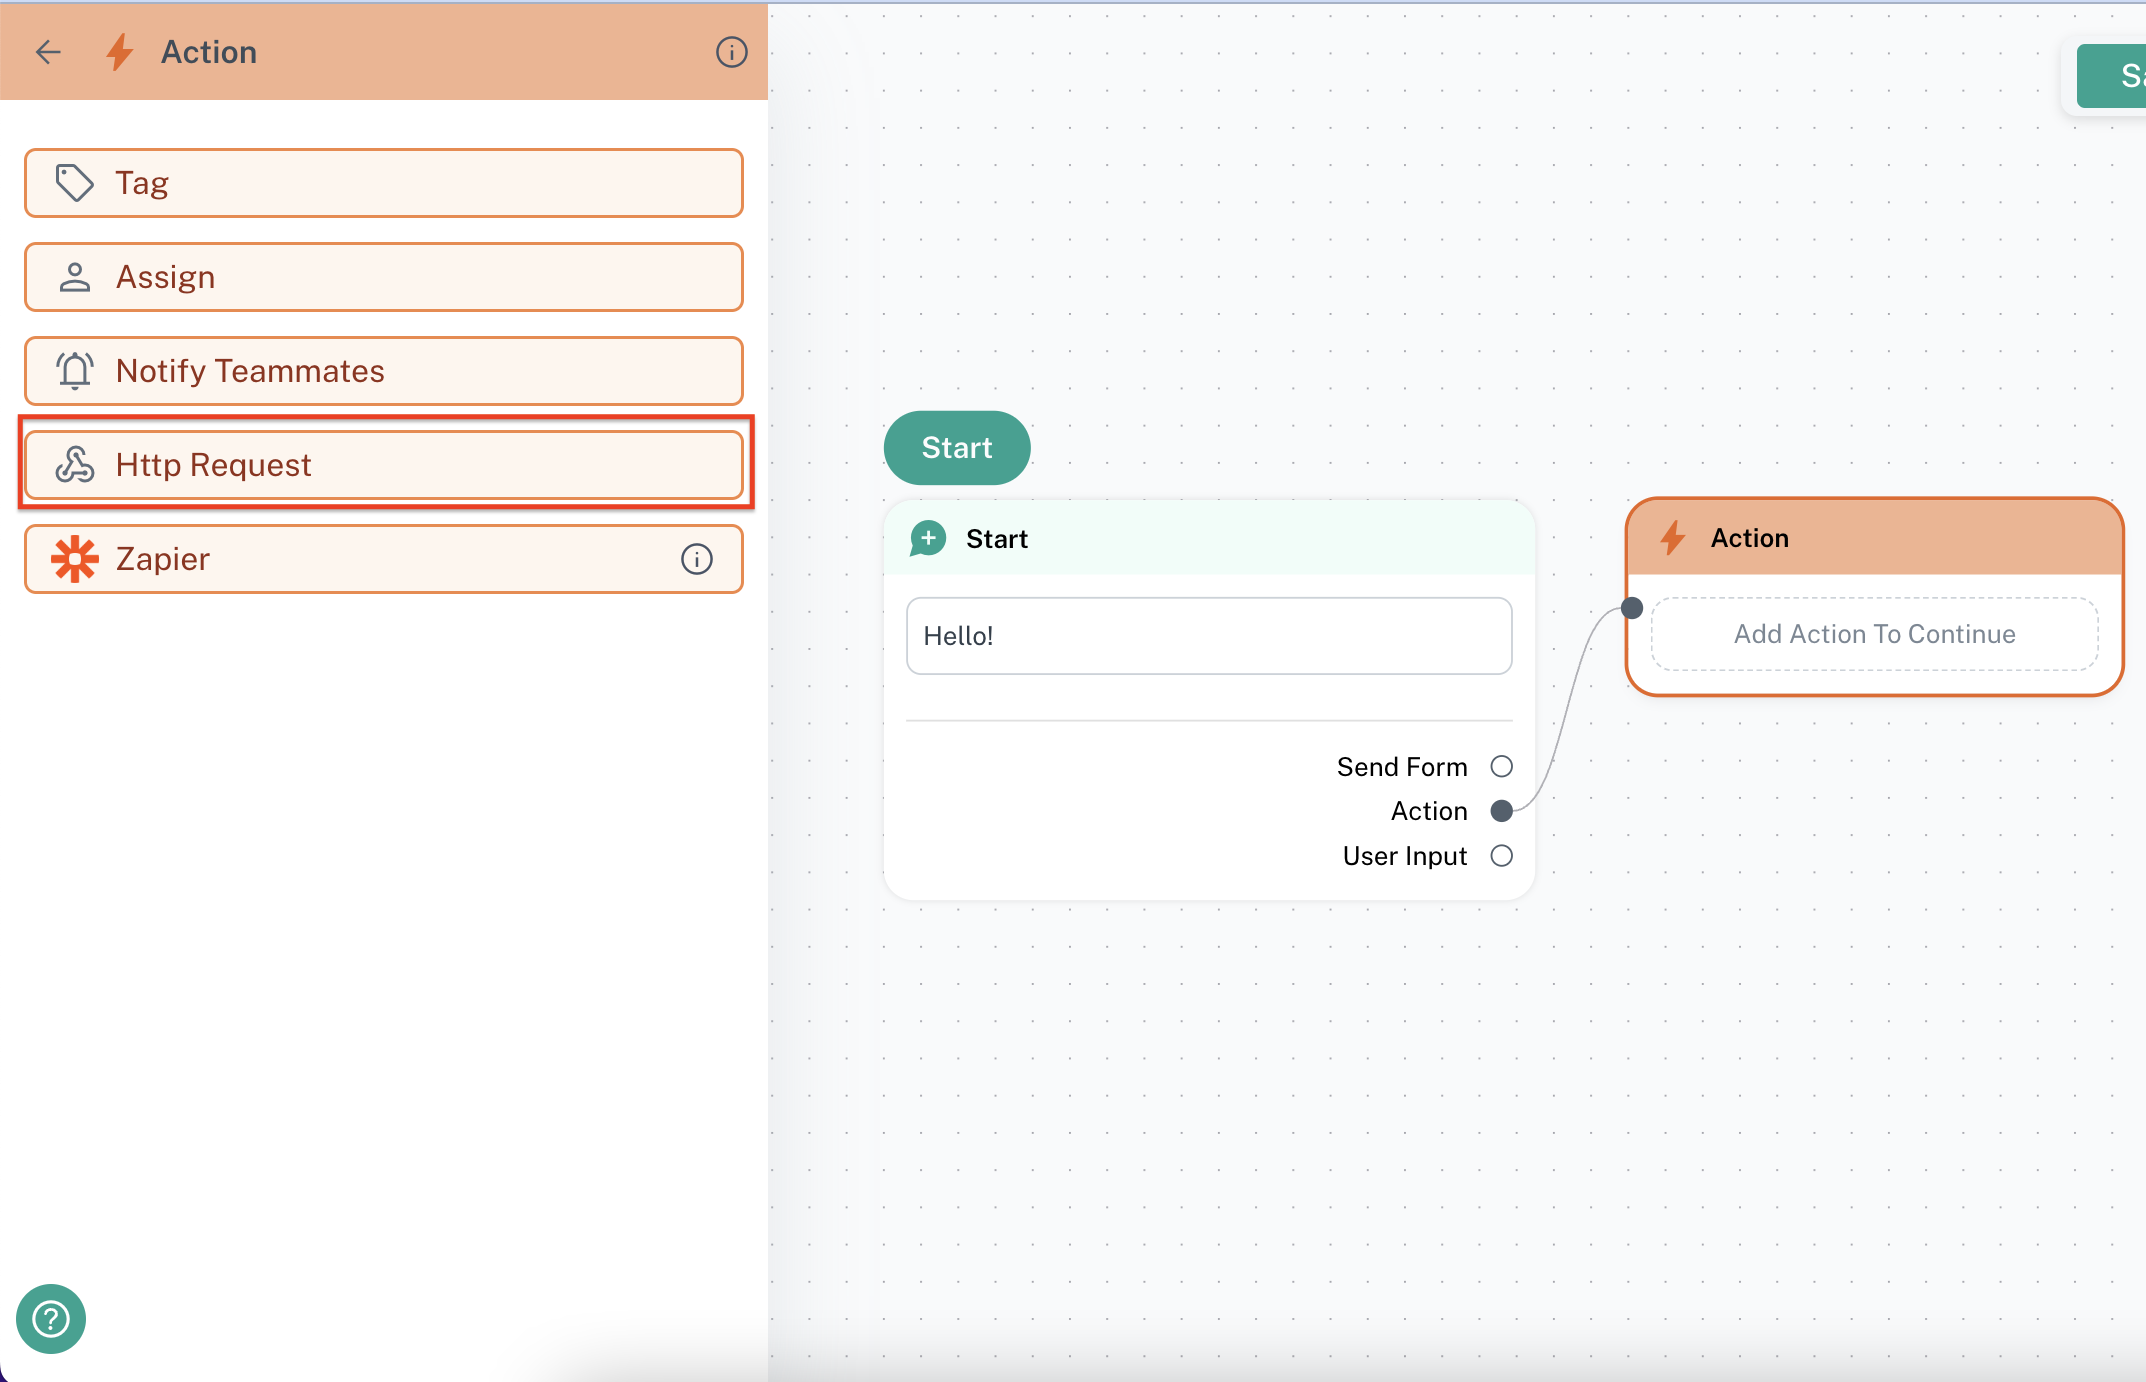Click the bell icon for Notify Teammates
Viewport: 2146px width, 1382px height.
point(74,371)
